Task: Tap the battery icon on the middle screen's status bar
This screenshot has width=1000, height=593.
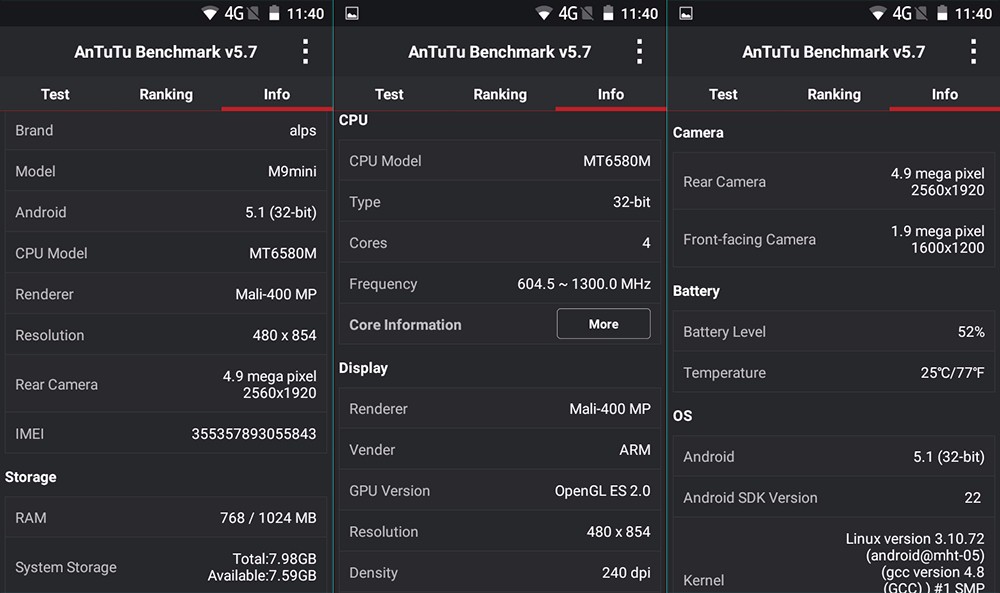Action: (609, 13)
